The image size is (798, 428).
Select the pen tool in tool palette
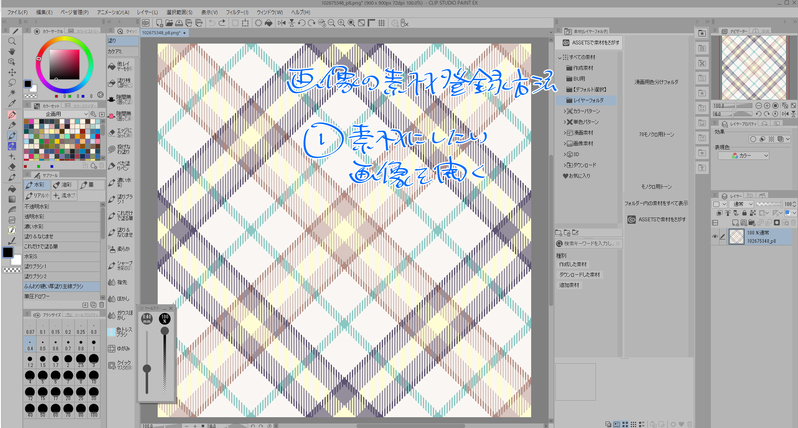click(x=11, y=114)
